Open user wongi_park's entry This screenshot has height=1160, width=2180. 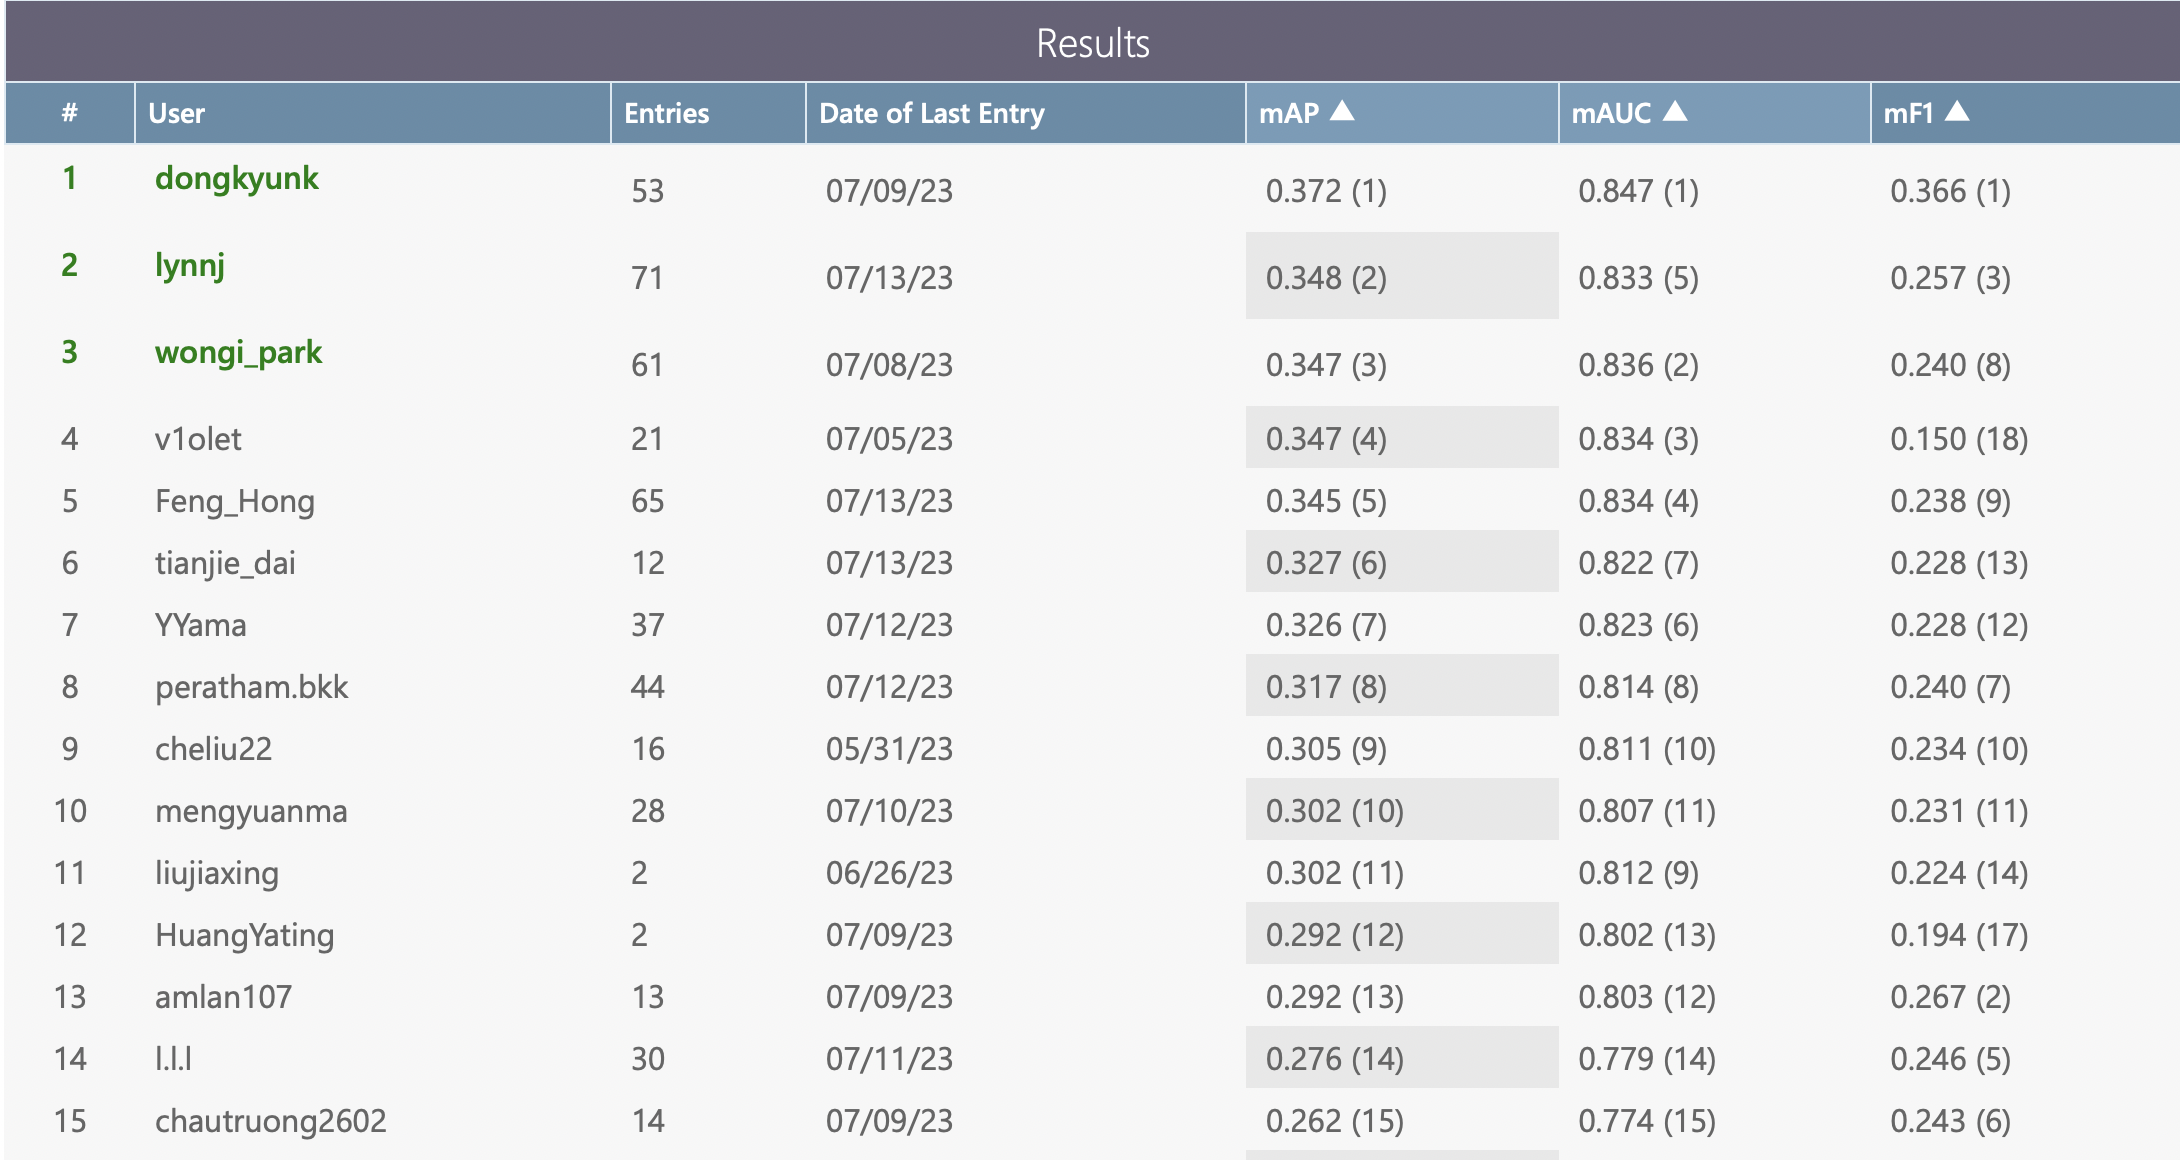pyautogui.click(x=238, y=352)
